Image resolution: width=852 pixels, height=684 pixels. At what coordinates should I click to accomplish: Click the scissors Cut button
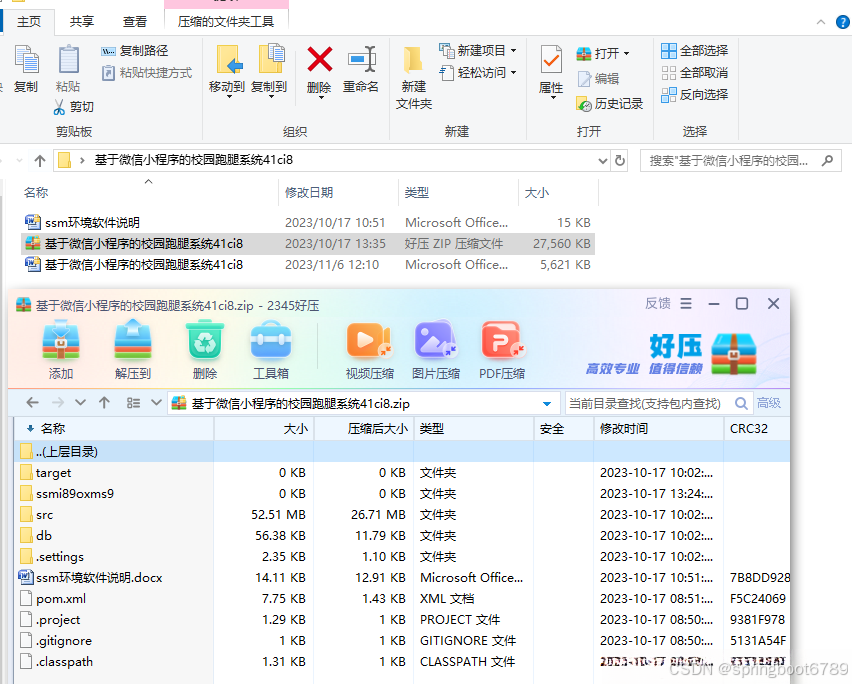(74, 106)
